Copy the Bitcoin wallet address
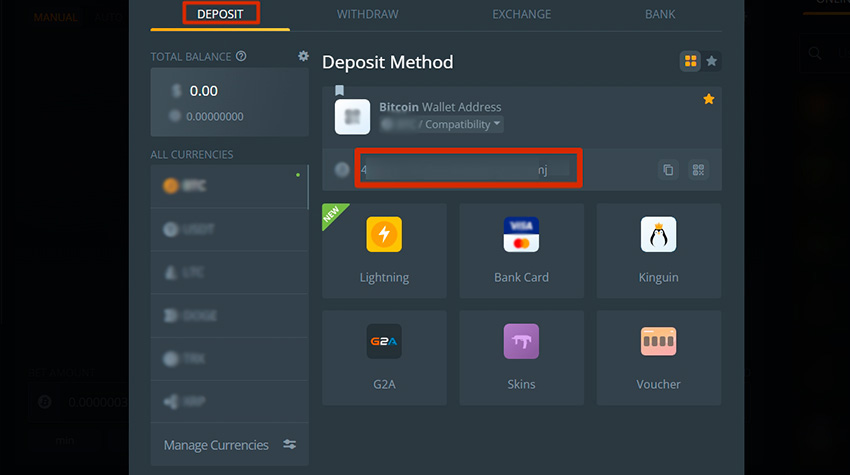 click(x=667, y=170)
